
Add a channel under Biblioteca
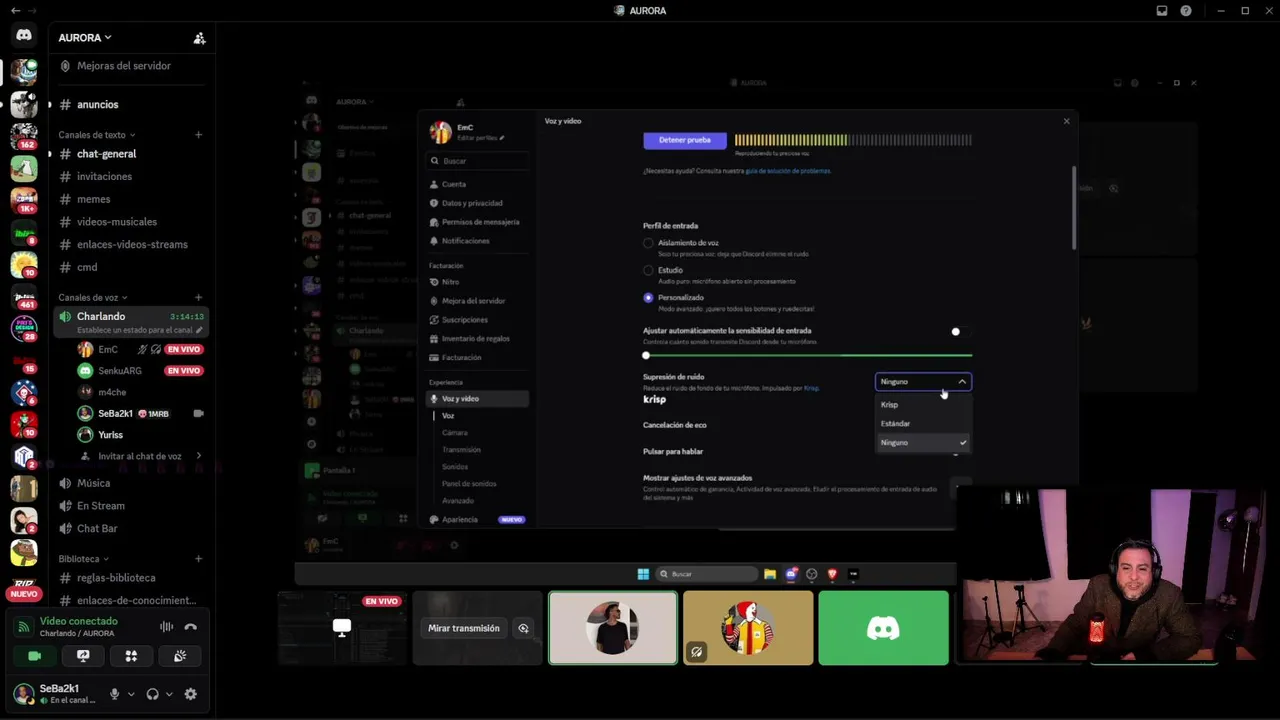198,559
